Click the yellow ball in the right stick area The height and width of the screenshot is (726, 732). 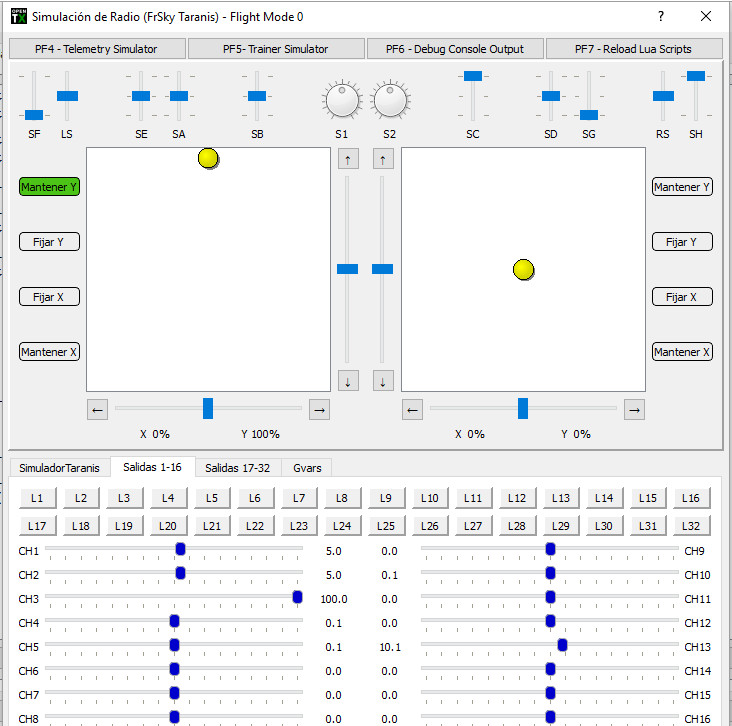pos(523,269)
